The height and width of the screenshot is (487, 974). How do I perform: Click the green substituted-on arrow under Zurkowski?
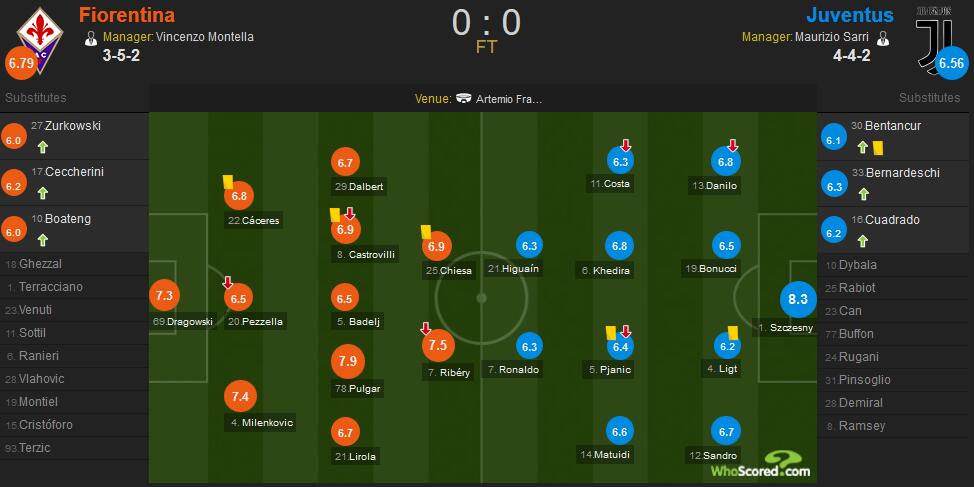[x=42, y=147]
